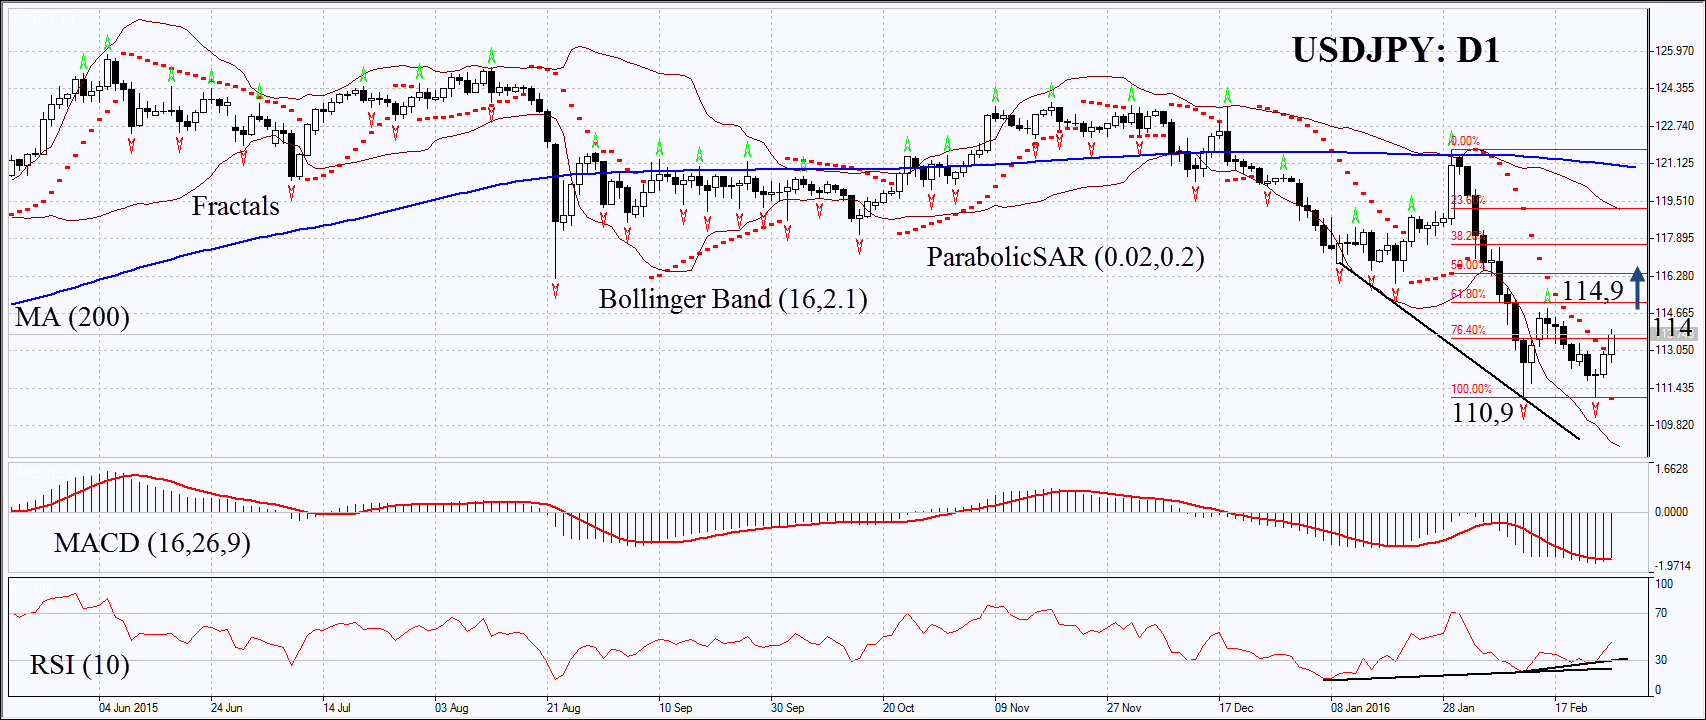Viewport: 1706px width, 720px height.
Task: Click the Fibonacci 61.80% level label
Action: pos(1468,294)
